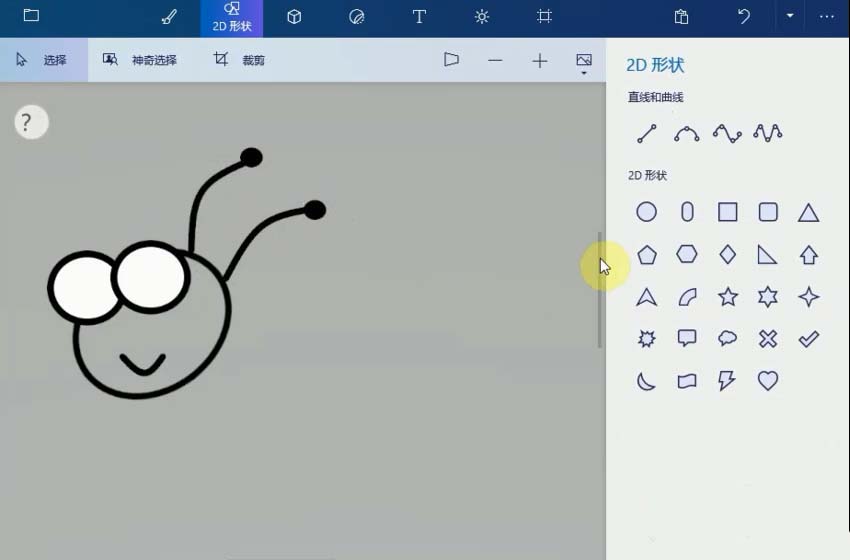
Task: Switch to the Brushes tab
Action: coord(169,17)
